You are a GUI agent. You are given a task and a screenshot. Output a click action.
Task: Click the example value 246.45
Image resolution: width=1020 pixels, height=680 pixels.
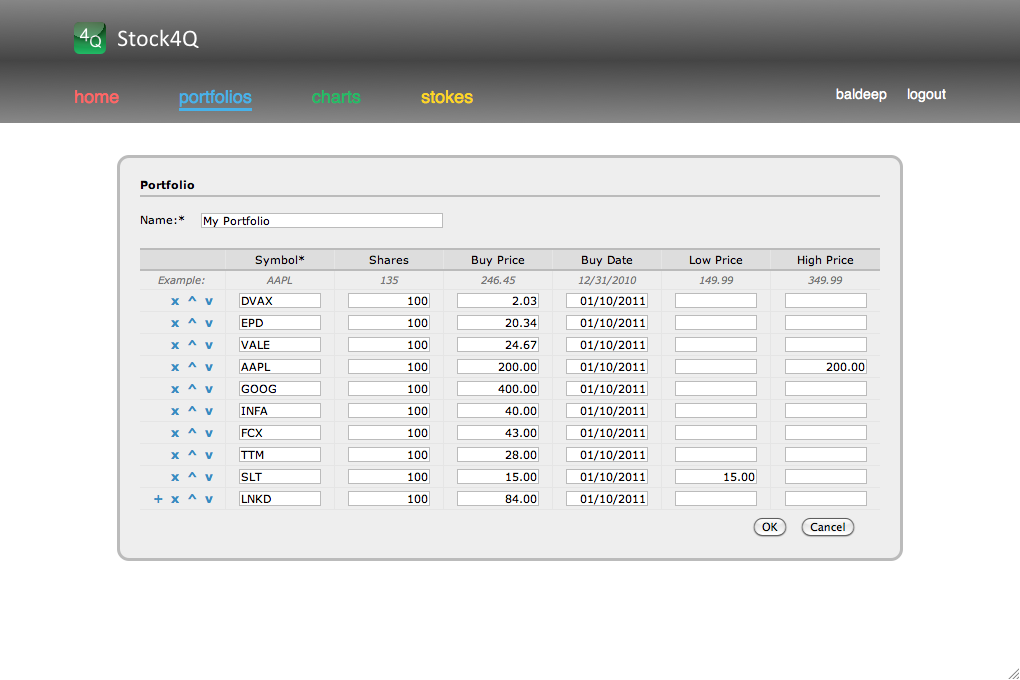(x=498, y=280)
